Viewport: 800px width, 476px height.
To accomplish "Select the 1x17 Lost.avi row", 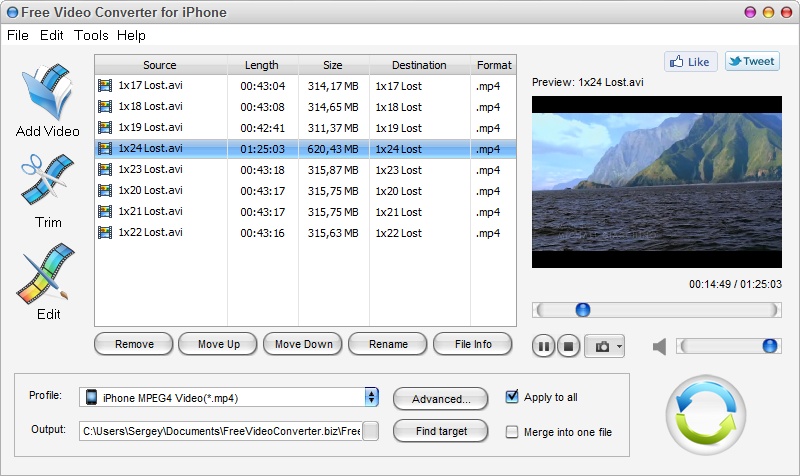I will point(305,86).
